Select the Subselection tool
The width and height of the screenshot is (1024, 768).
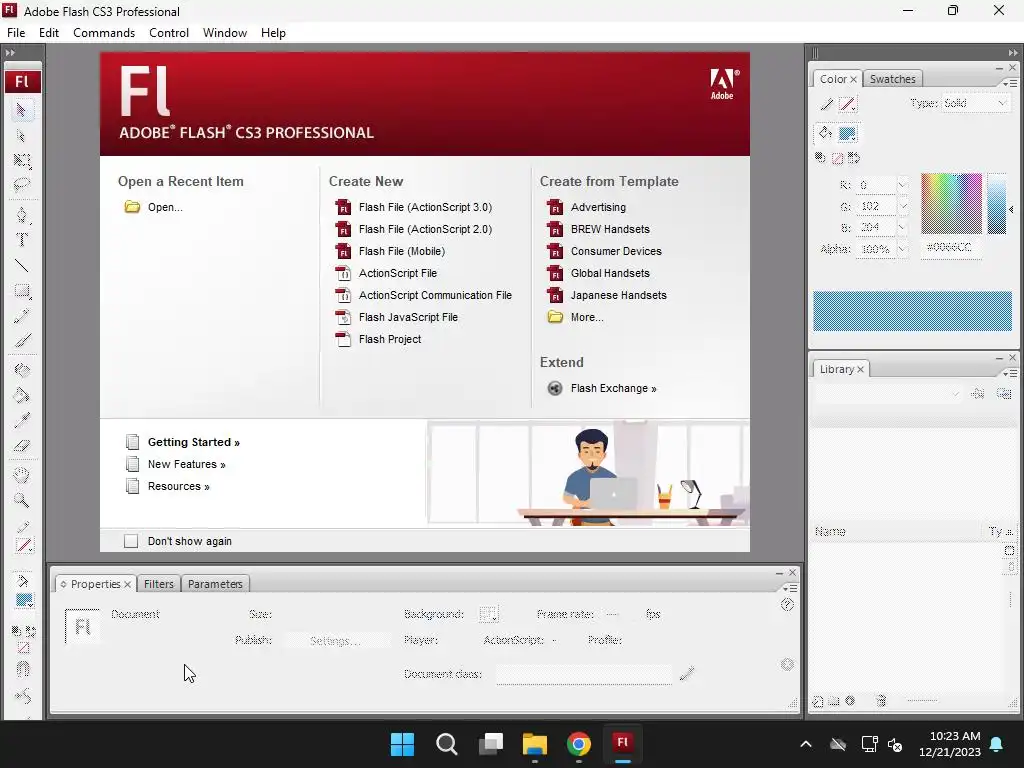pos(22,136)
